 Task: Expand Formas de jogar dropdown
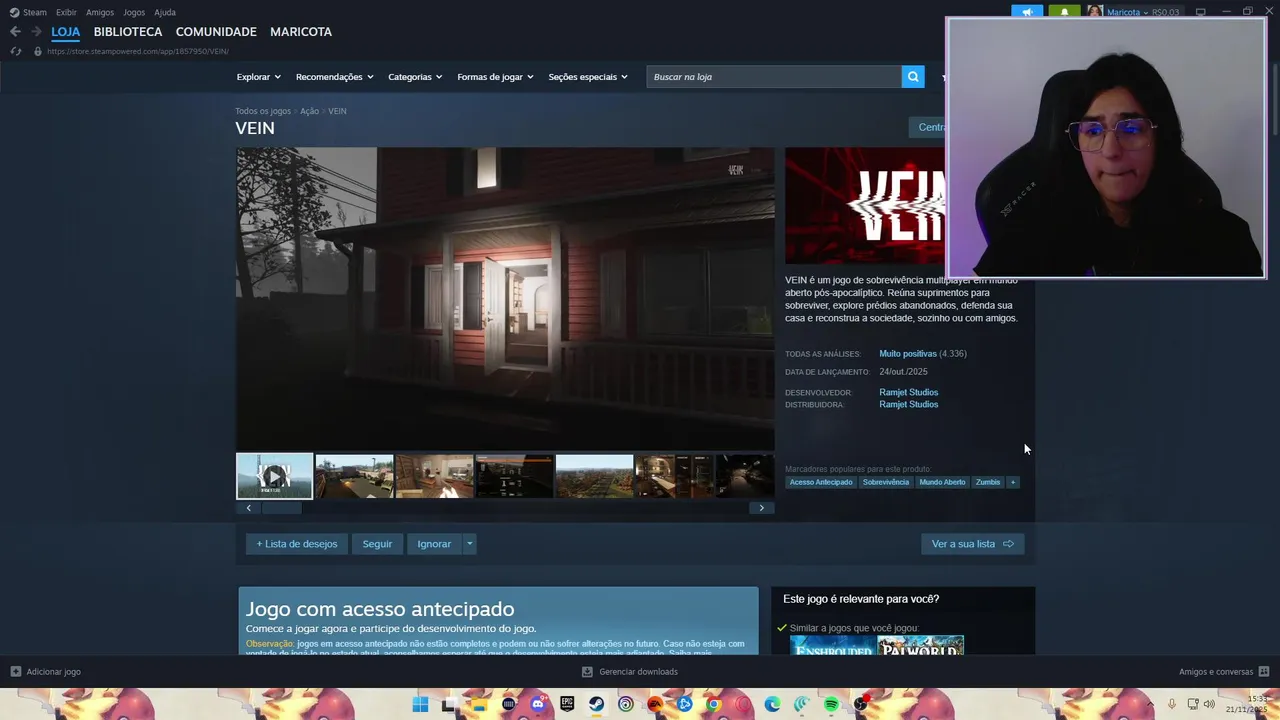(495, 77)
